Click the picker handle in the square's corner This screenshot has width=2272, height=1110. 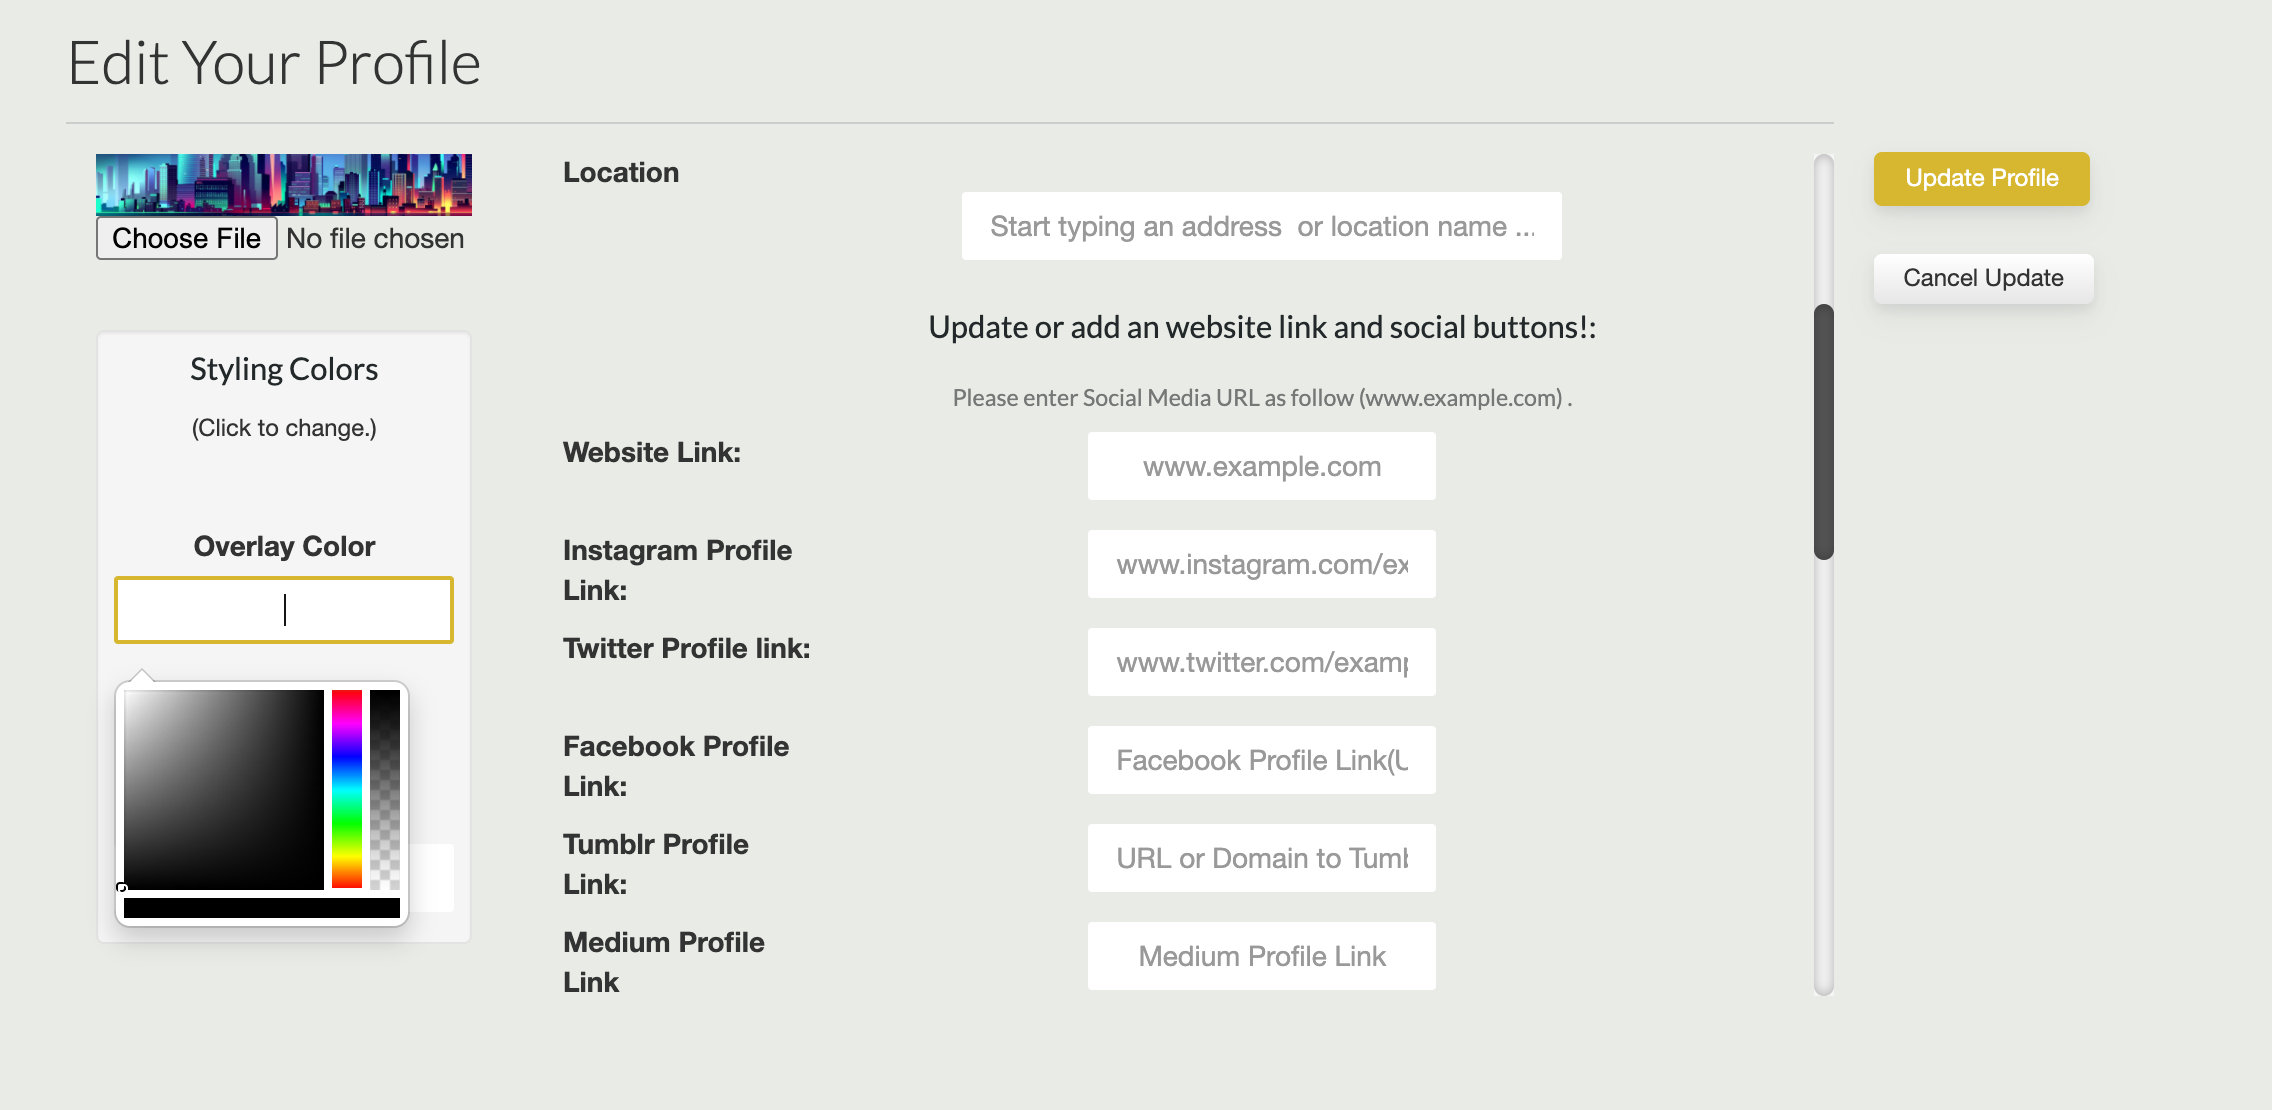coord(122,888)
